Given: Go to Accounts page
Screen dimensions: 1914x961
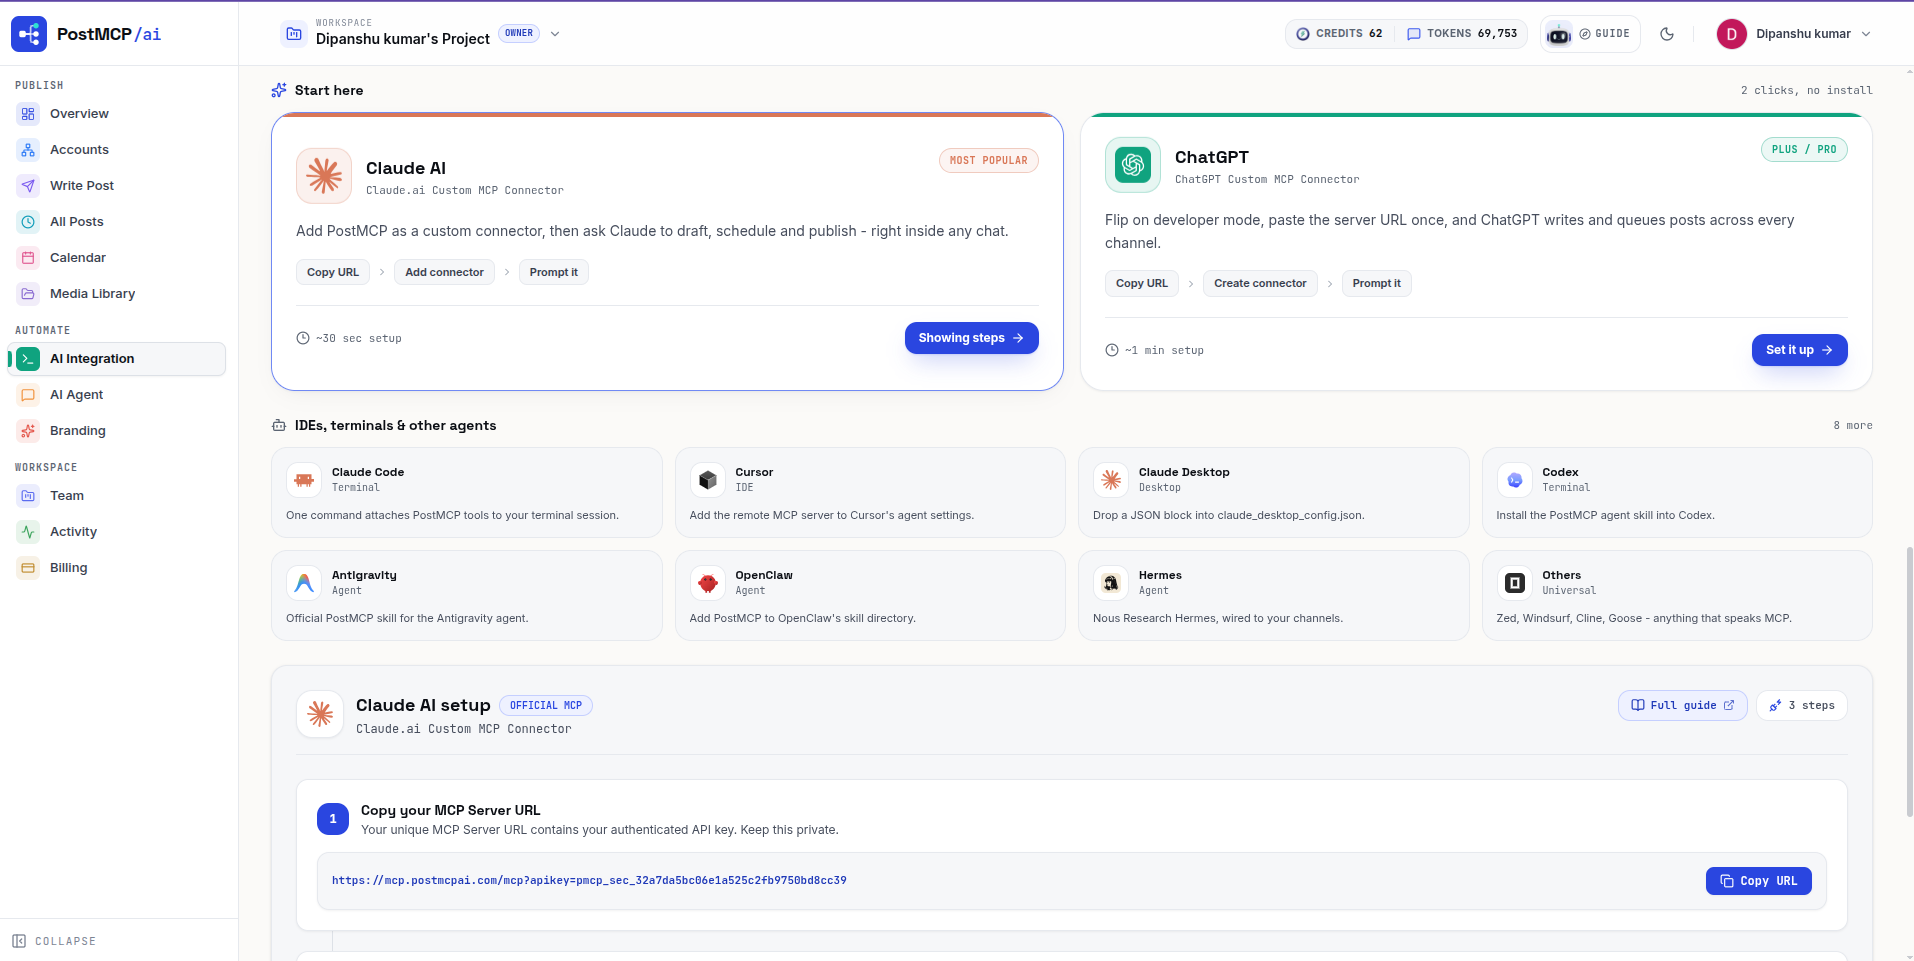Looking at the screenshot, I should tap(79, 150).
